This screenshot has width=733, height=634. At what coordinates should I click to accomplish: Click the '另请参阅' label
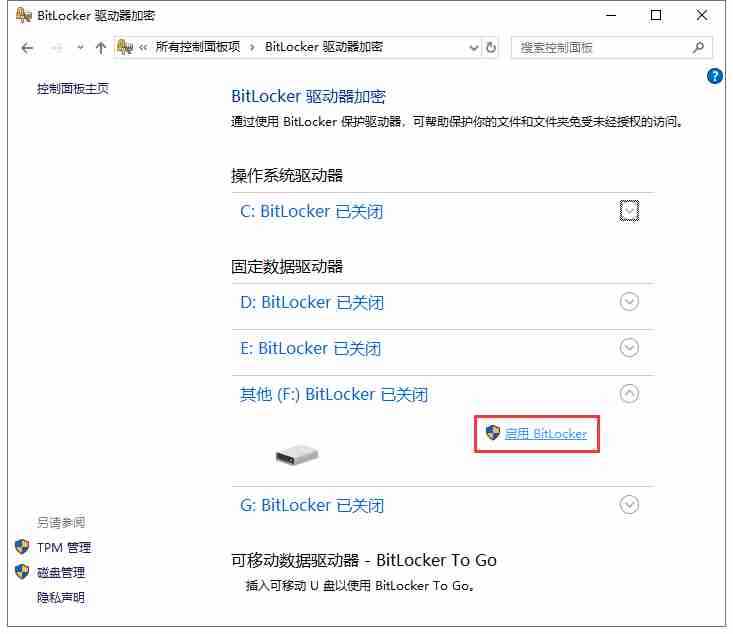tap(61, 522)
